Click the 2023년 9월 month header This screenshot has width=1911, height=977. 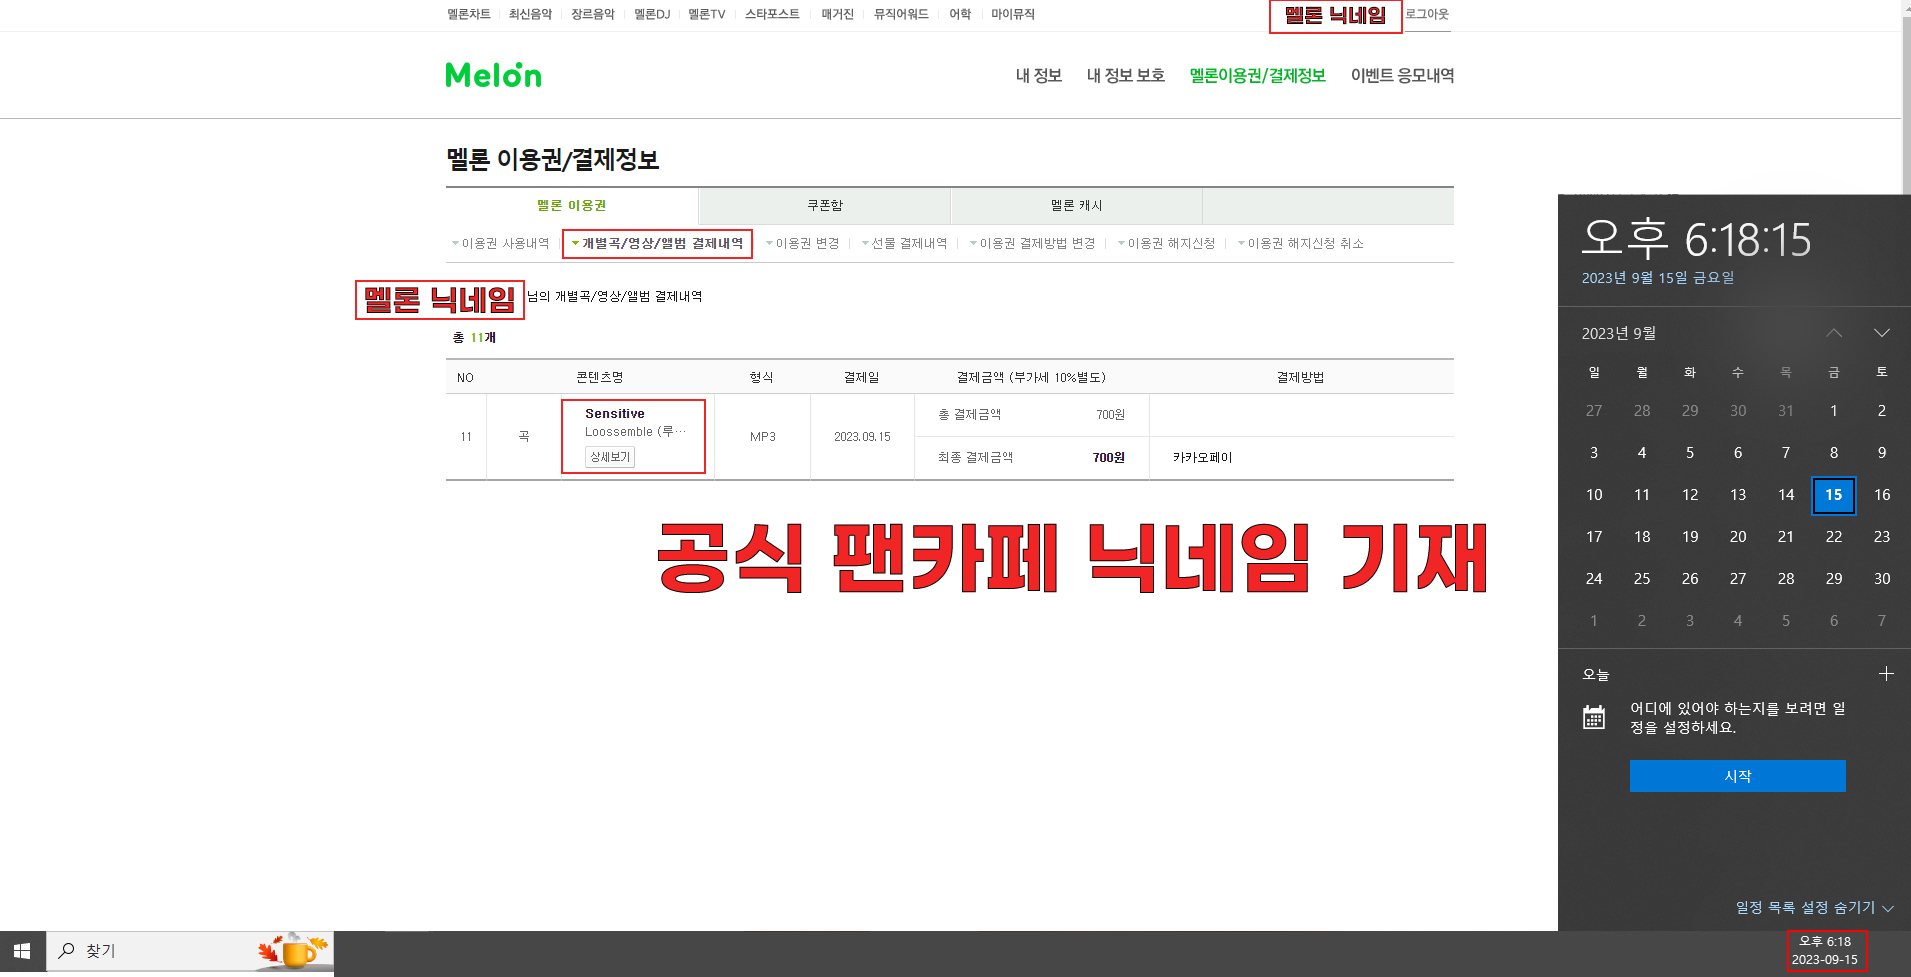[x=1619, y=334]
